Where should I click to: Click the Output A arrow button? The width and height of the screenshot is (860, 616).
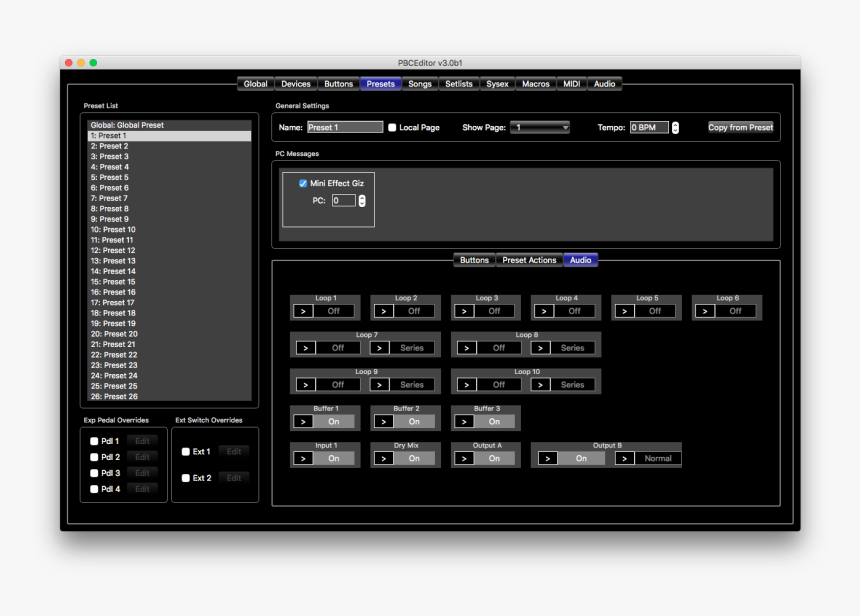pos(464,459)
